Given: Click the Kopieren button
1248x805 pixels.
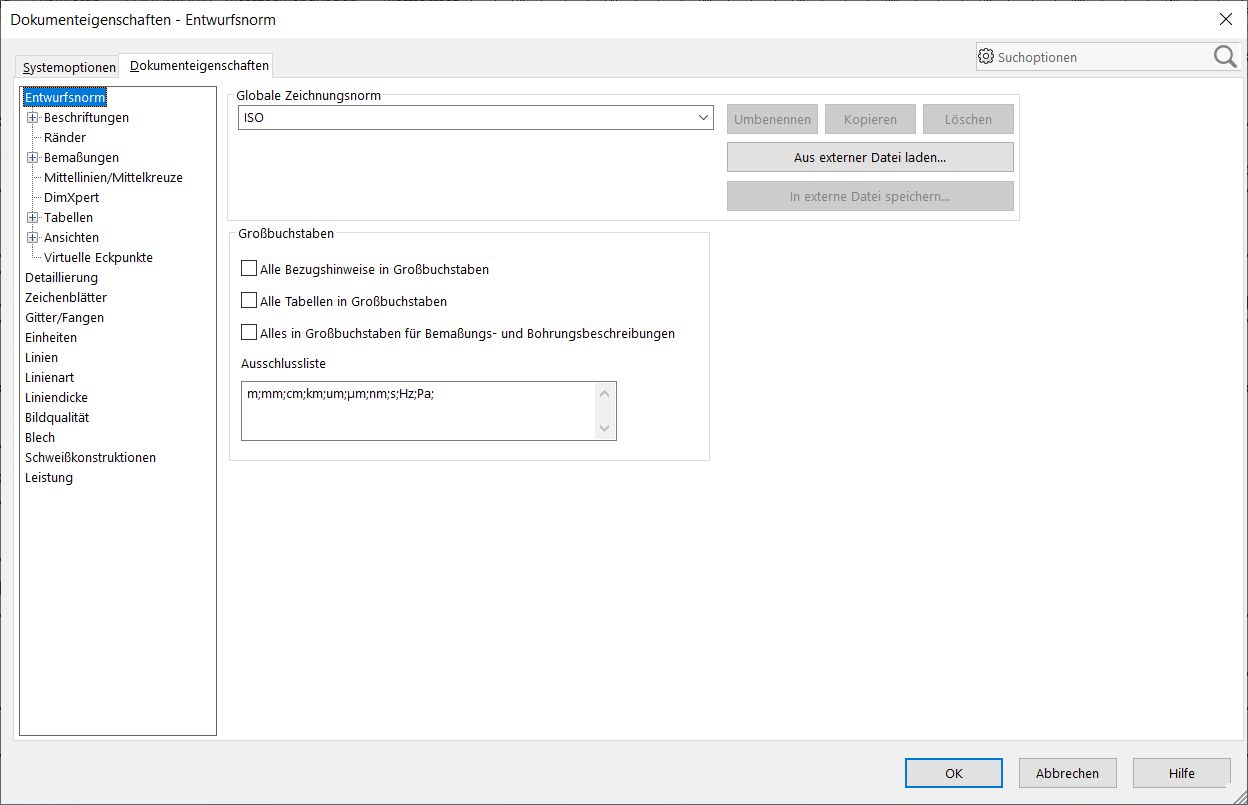Looking at the screenshot, I should pyautogui.click(x=870, y=119).
